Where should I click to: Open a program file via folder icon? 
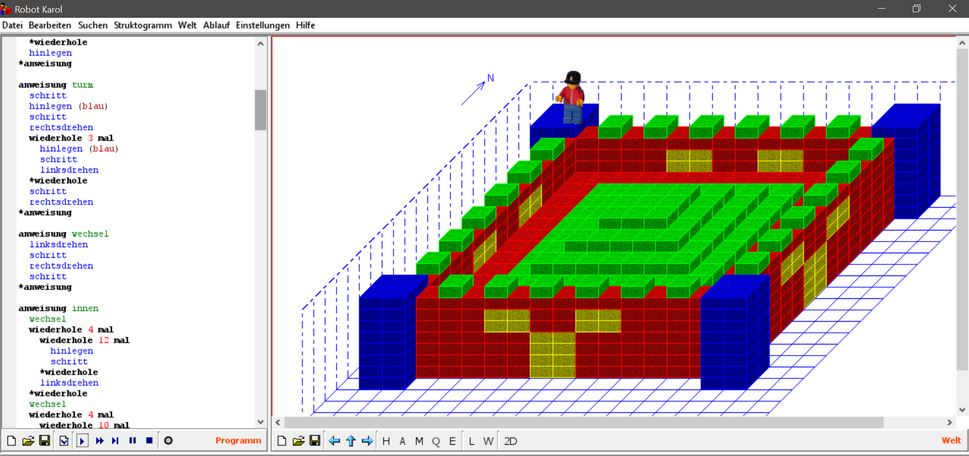28,440
